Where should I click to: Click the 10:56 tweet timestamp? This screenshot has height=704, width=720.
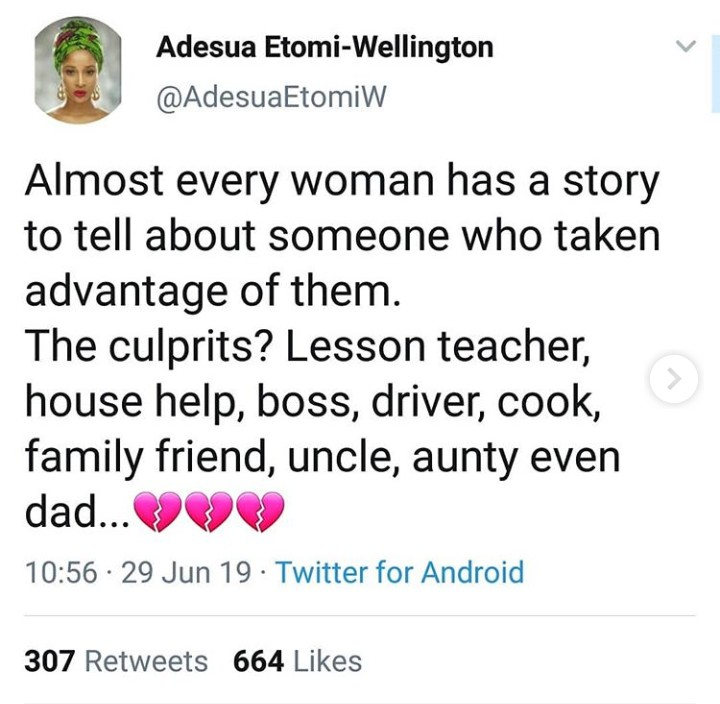pyautogui.click(x=61, y=572)
